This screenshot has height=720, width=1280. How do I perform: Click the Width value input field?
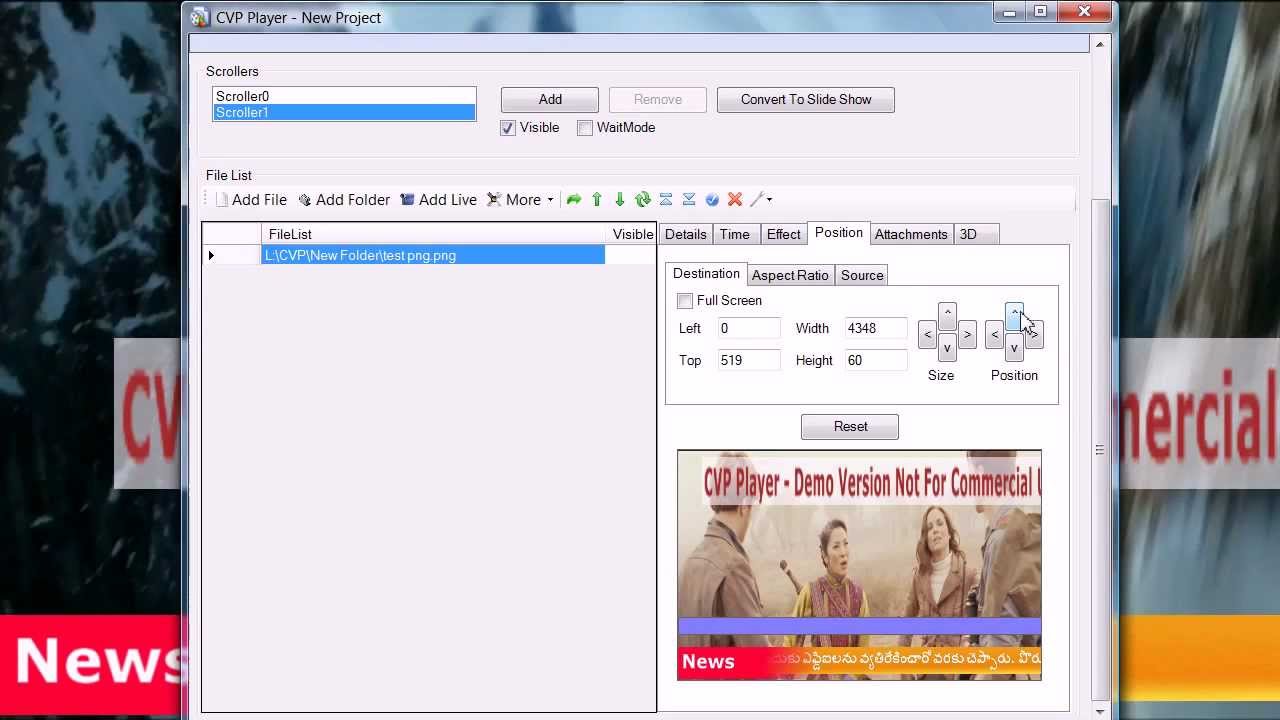(876, 329)
